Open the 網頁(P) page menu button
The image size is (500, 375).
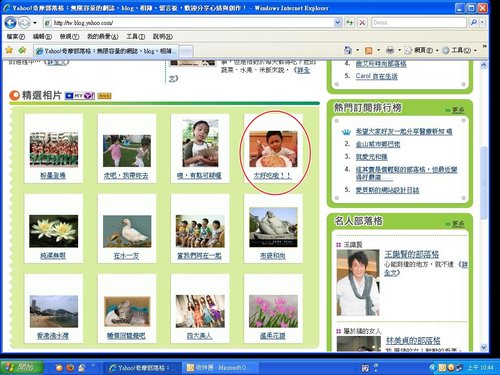pos(421,50)
